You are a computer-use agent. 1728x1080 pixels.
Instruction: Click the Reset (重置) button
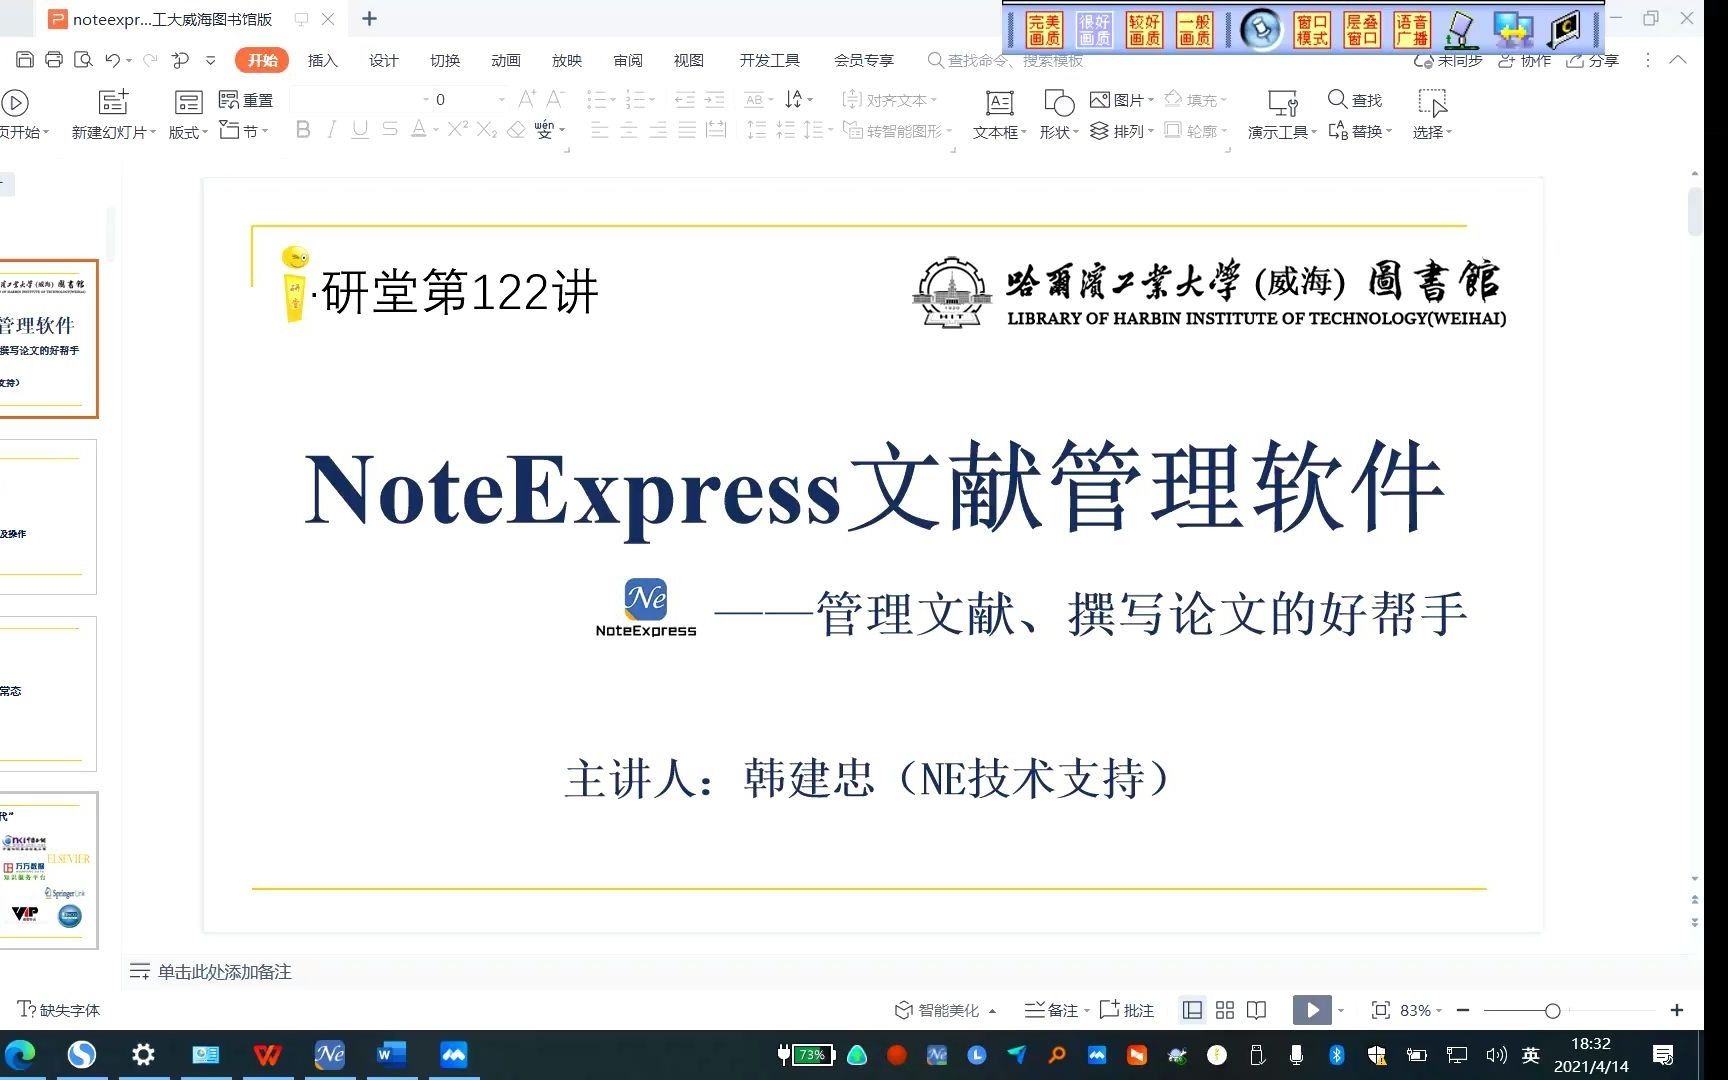click(x=246, y=100)
